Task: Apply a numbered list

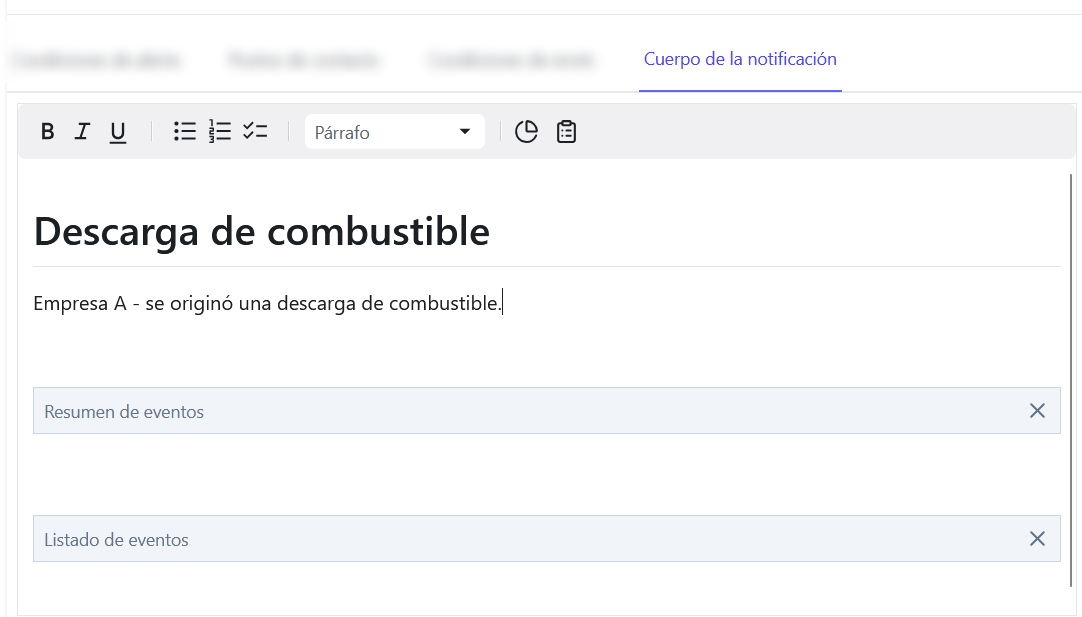Action: pyautogui.click(x=219, y=131)
